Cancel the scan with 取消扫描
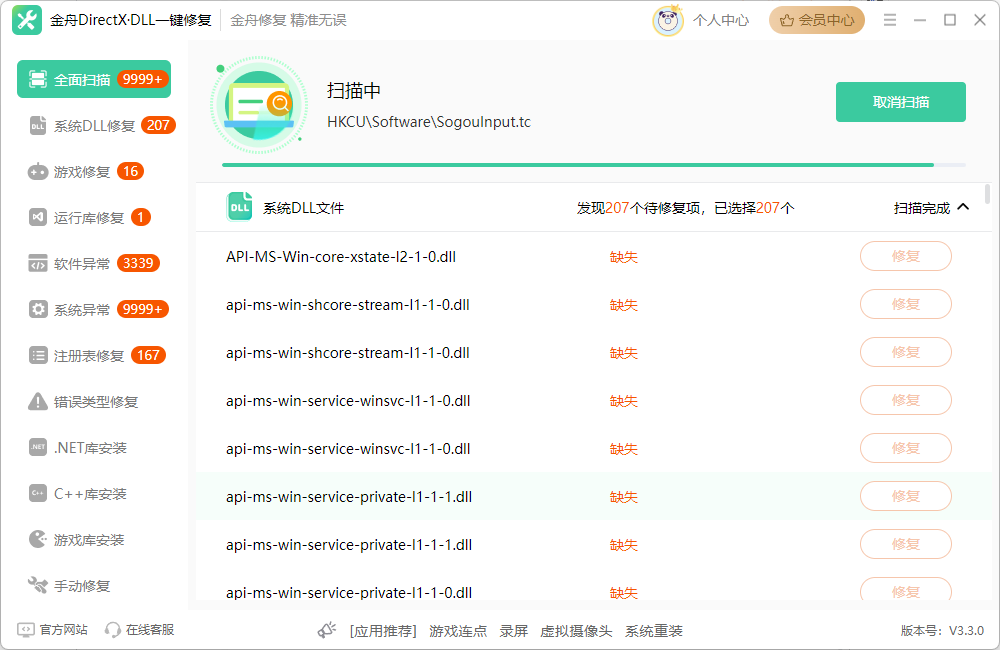 (x=901, y=102)
